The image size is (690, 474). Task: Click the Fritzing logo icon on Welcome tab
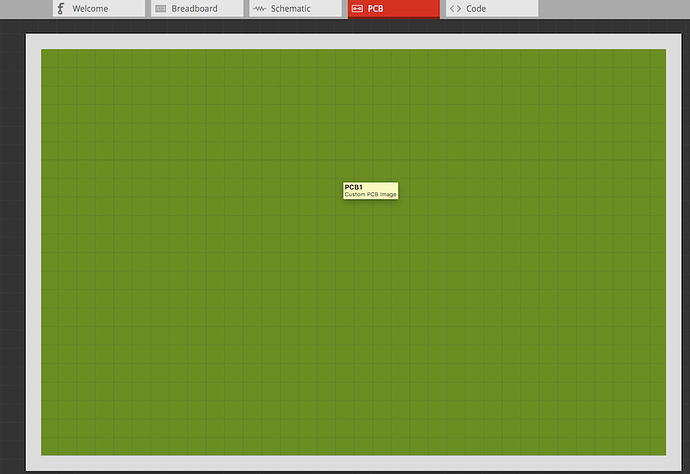click(x=61, y=8)
